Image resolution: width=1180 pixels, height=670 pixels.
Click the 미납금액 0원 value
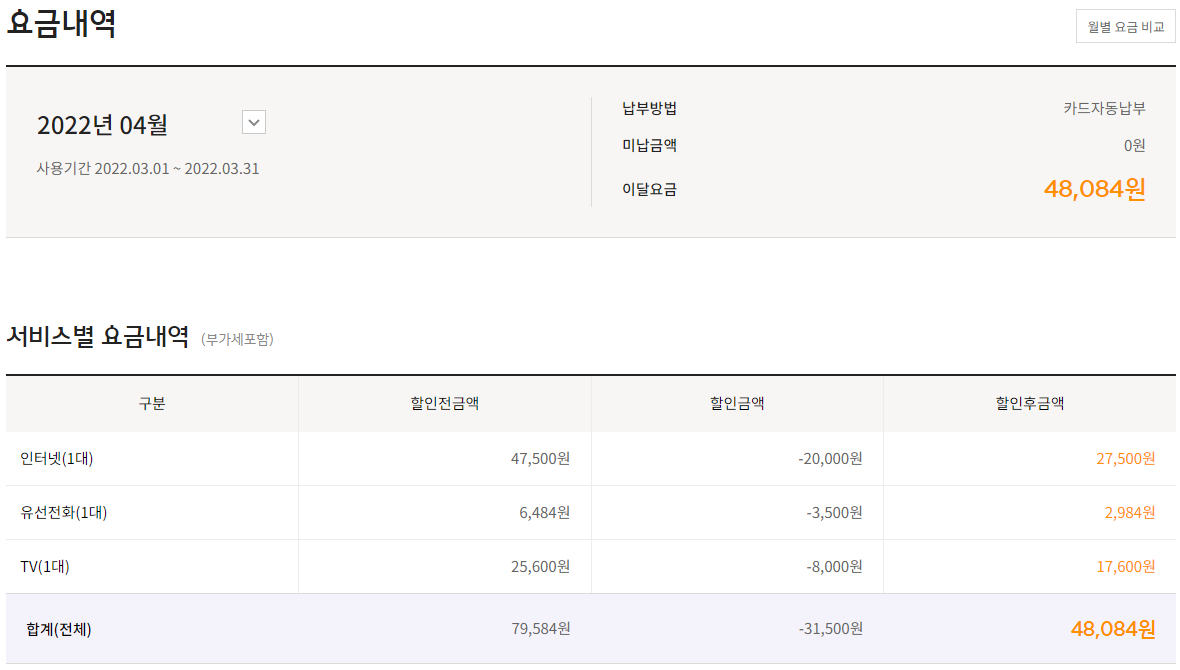pyautogui.click(x=1134, y=146)
